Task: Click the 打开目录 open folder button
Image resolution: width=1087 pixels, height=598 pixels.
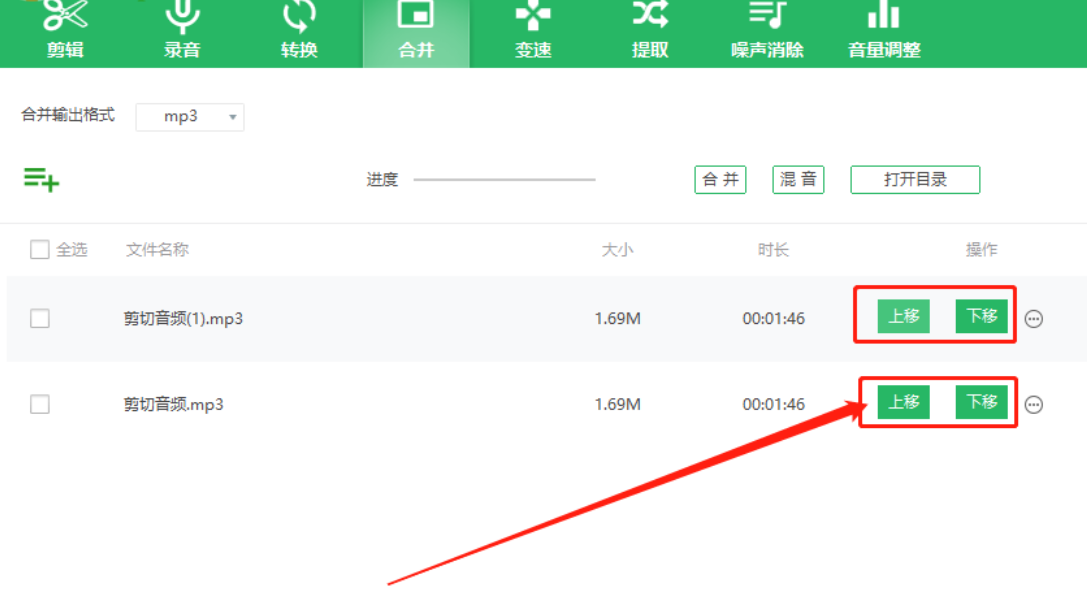Action: coord(915,179)
